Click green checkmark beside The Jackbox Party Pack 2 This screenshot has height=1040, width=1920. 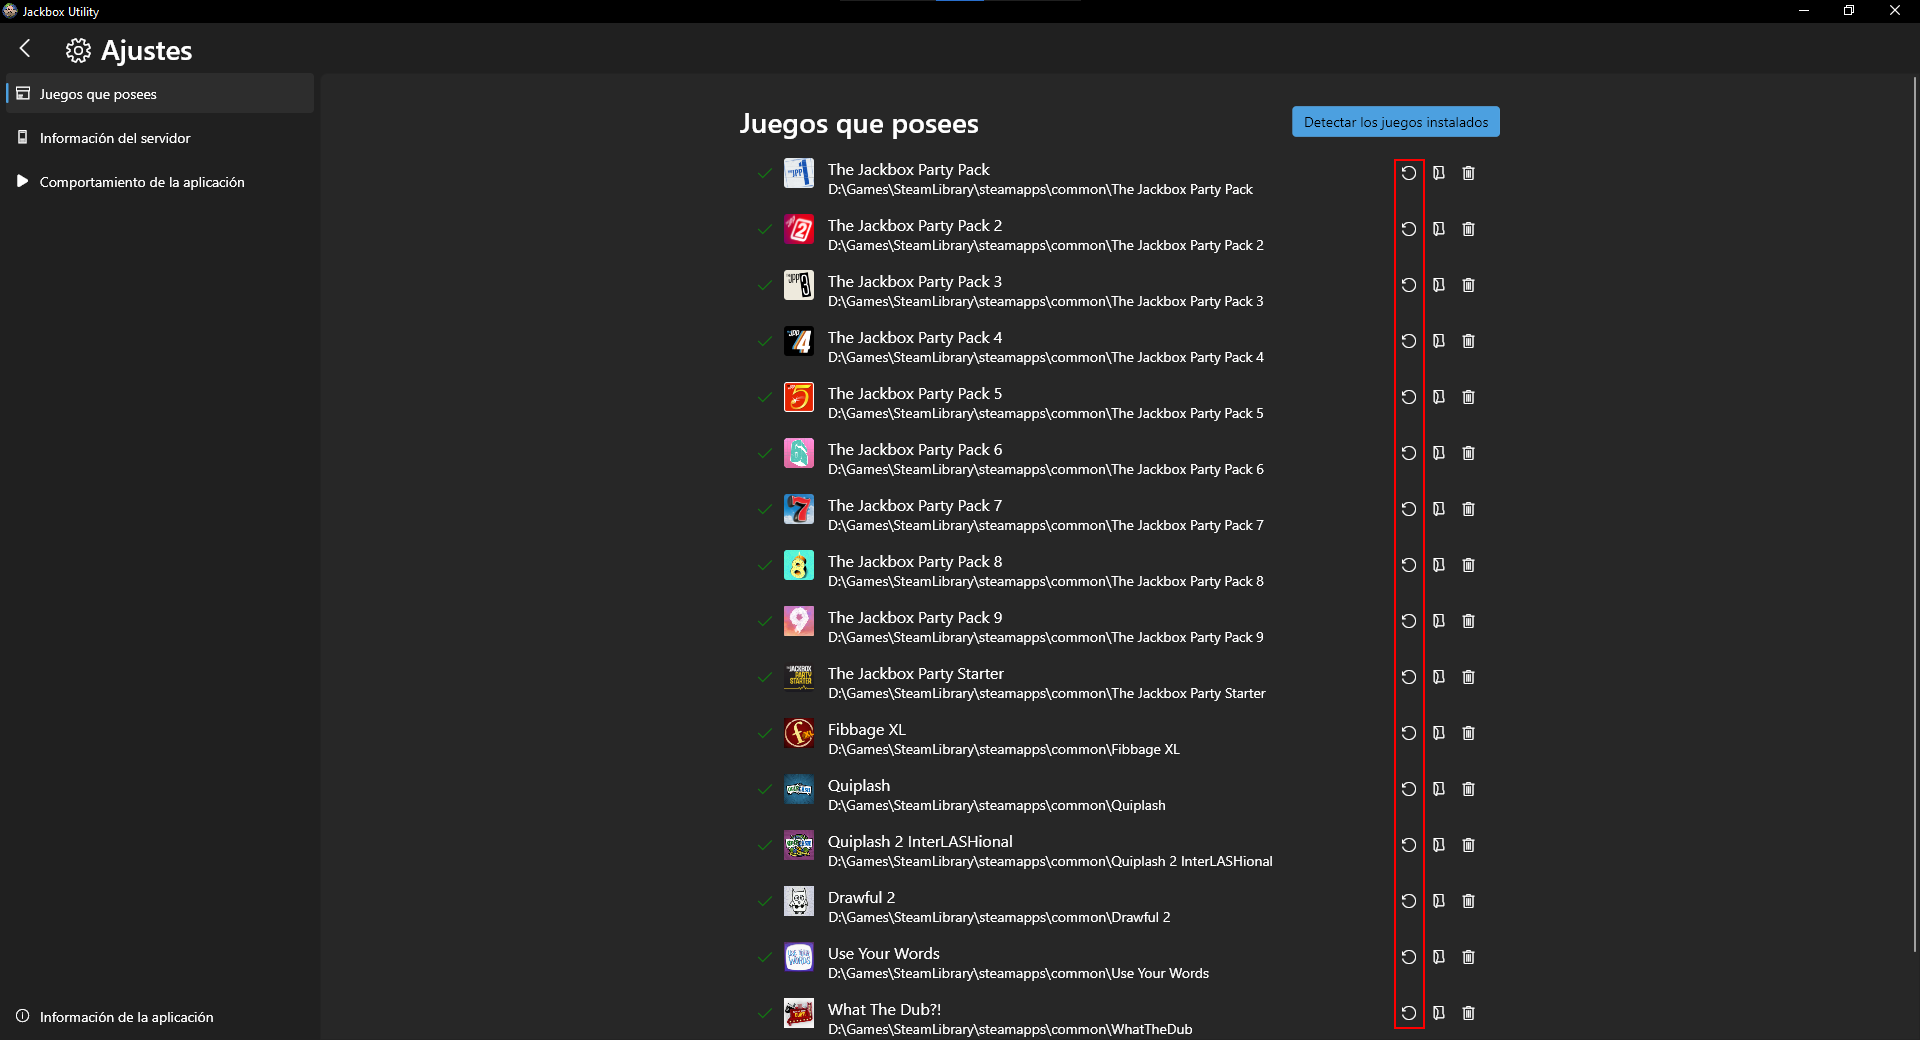pos(765,229)
